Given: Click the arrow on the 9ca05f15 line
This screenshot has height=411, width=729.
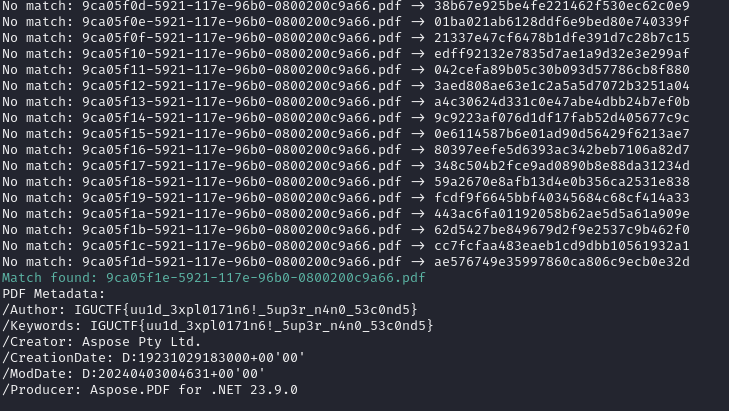Looking at the screenshot, I should tap(418, 134).
